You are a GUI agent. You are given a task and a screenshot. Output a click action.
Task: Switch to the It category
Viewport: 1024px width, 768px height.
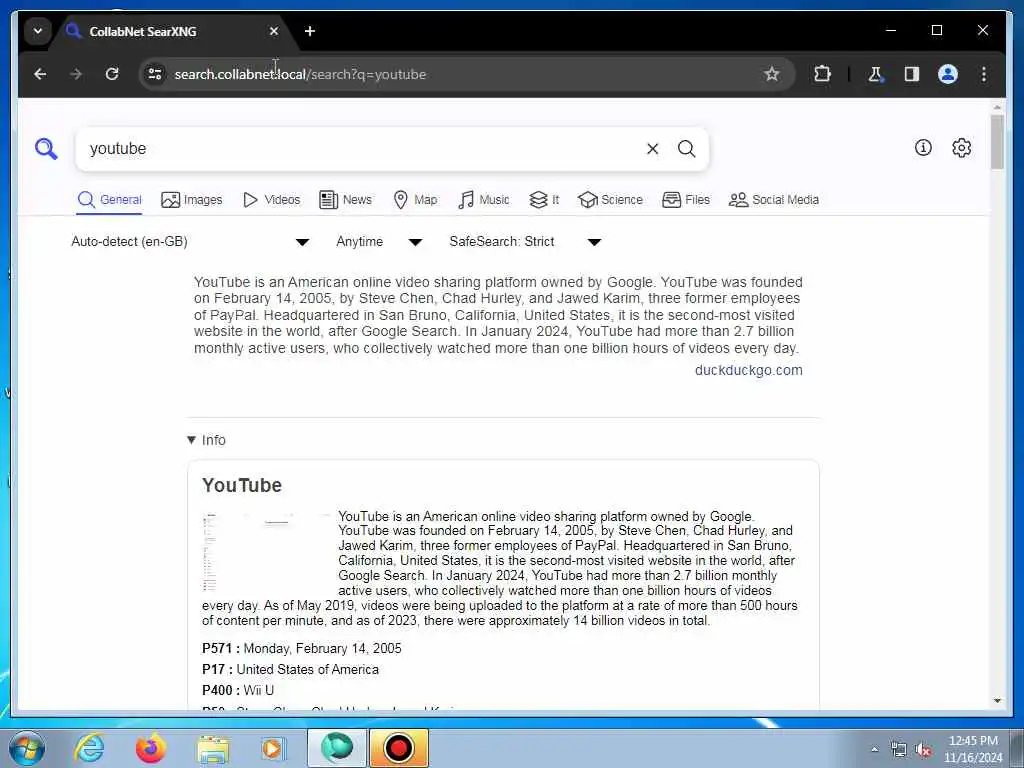(x=544, y=200)
